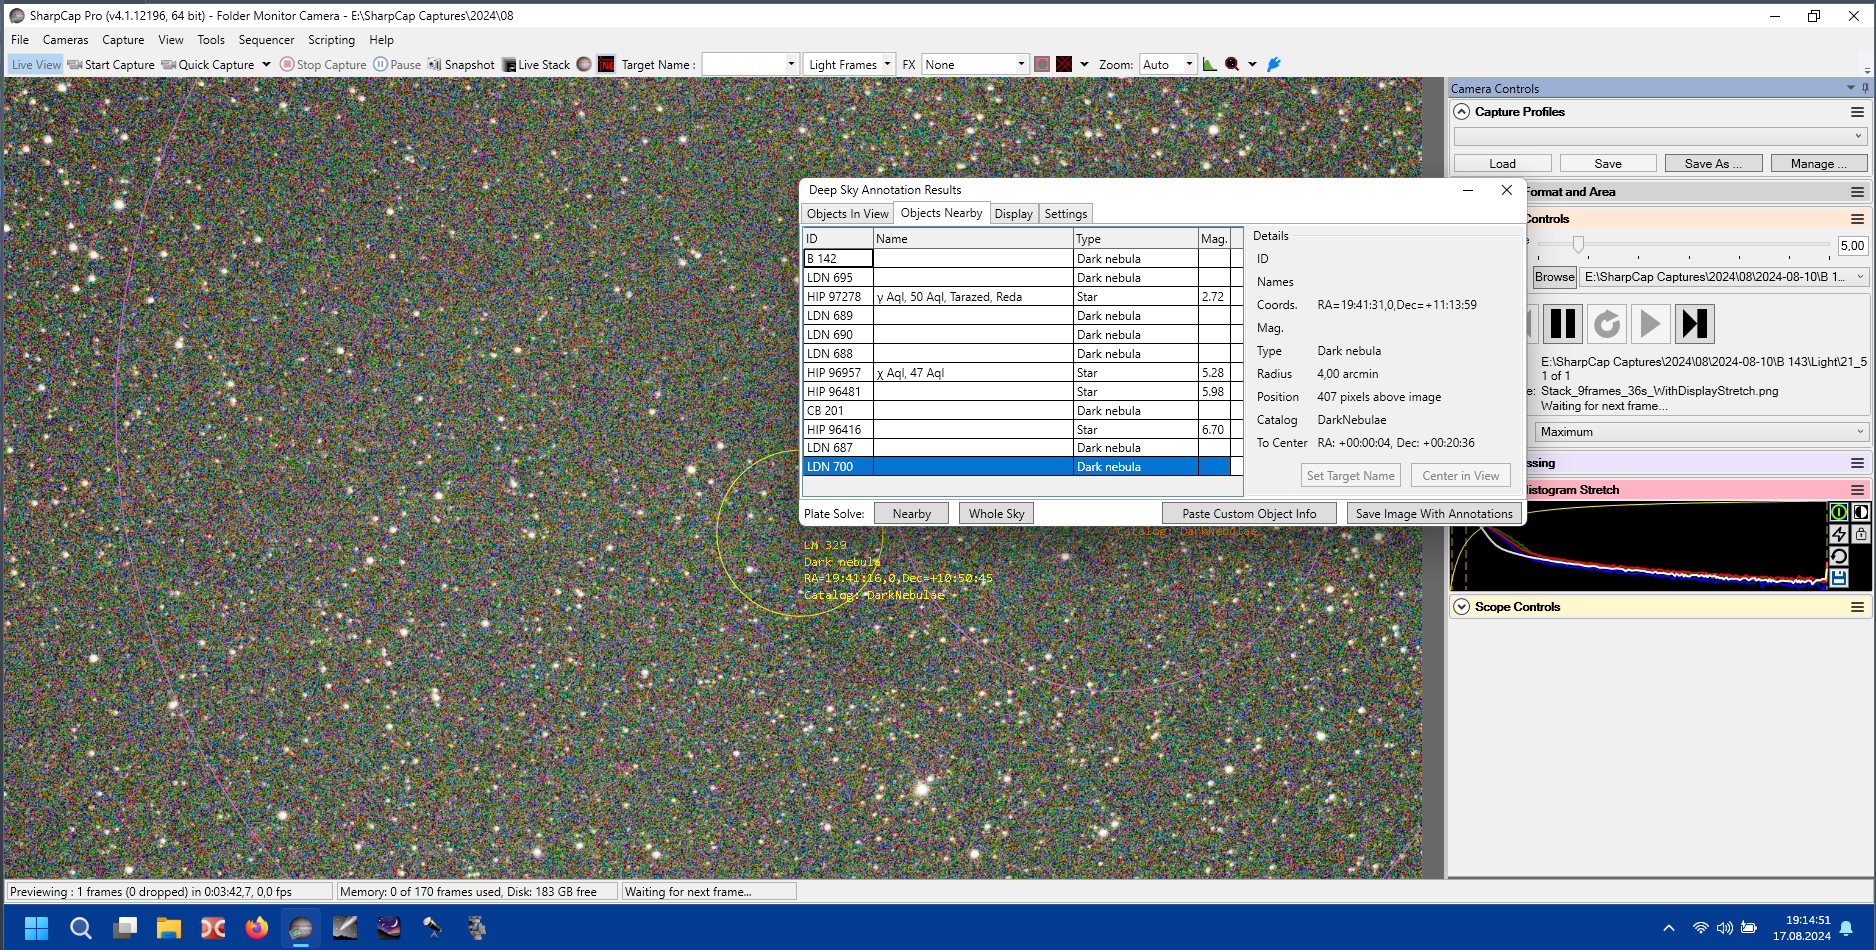
Task: Toggle the half-circle contrast icon in histogram
Action: (x=1861, y=512)
